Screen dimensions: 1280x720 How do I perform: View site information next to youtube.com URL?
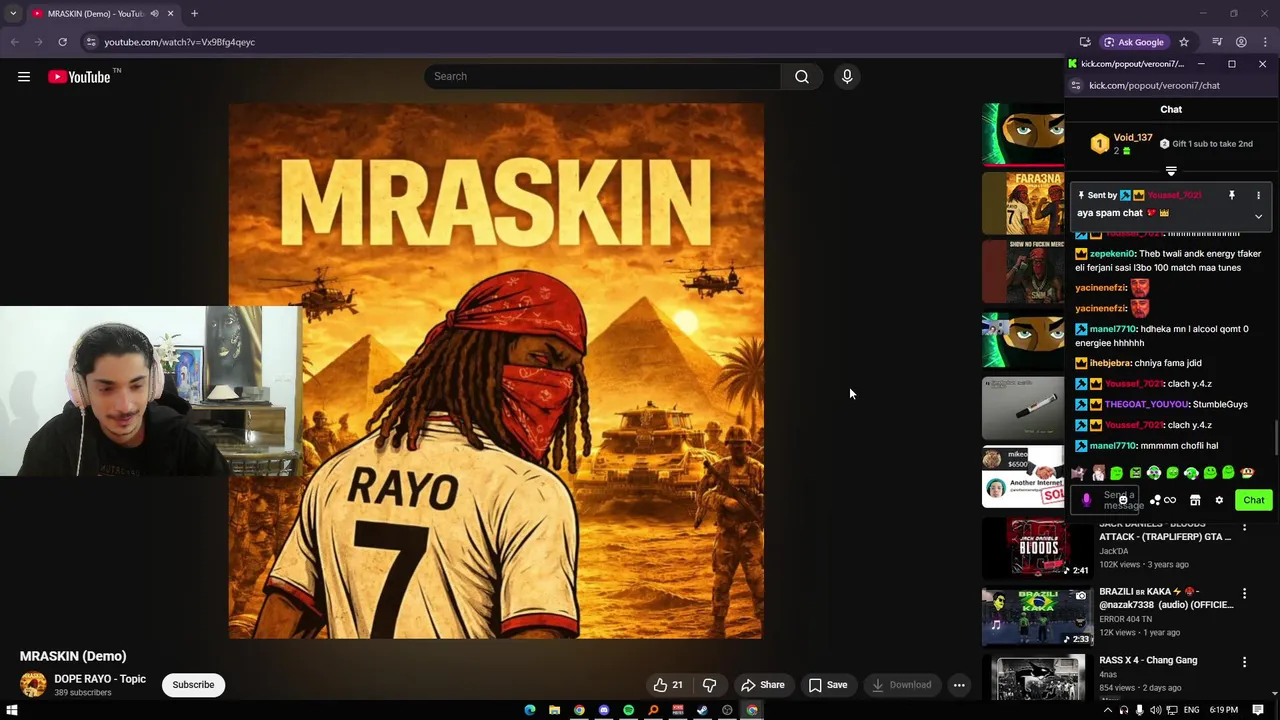coord(91,42)
